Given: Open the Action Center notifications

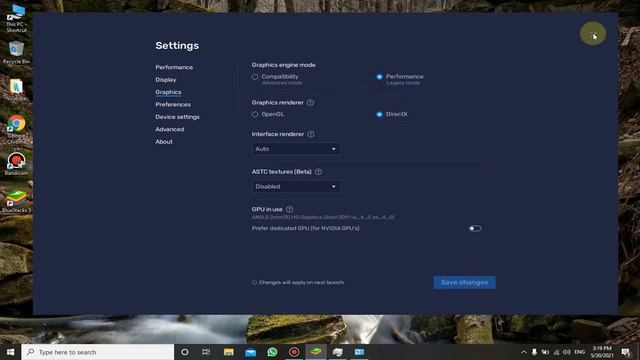Looking at the screenshot, I should pyautogui.click(x=626, y=352).
